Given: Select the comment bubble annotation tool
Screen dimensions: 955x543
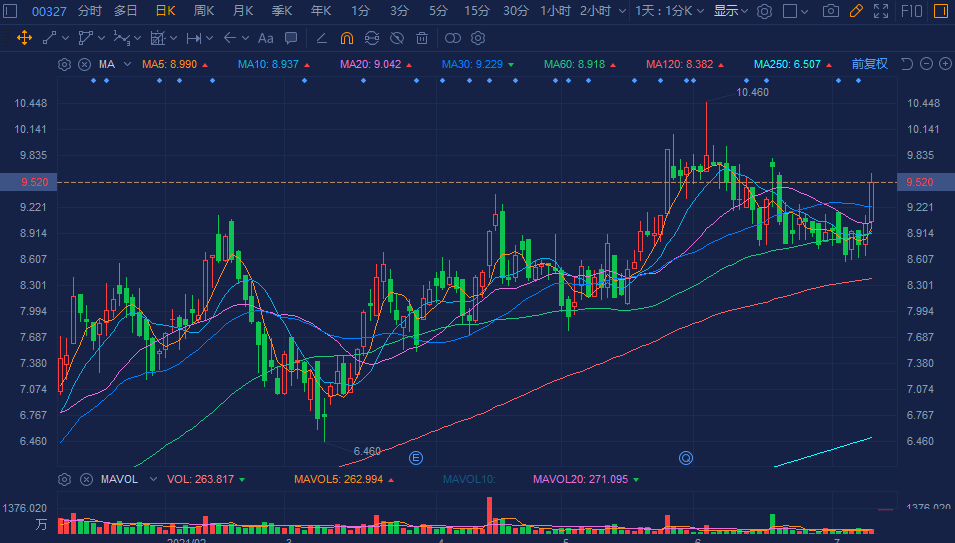Looking at the screenshot, I should (291, 38).
